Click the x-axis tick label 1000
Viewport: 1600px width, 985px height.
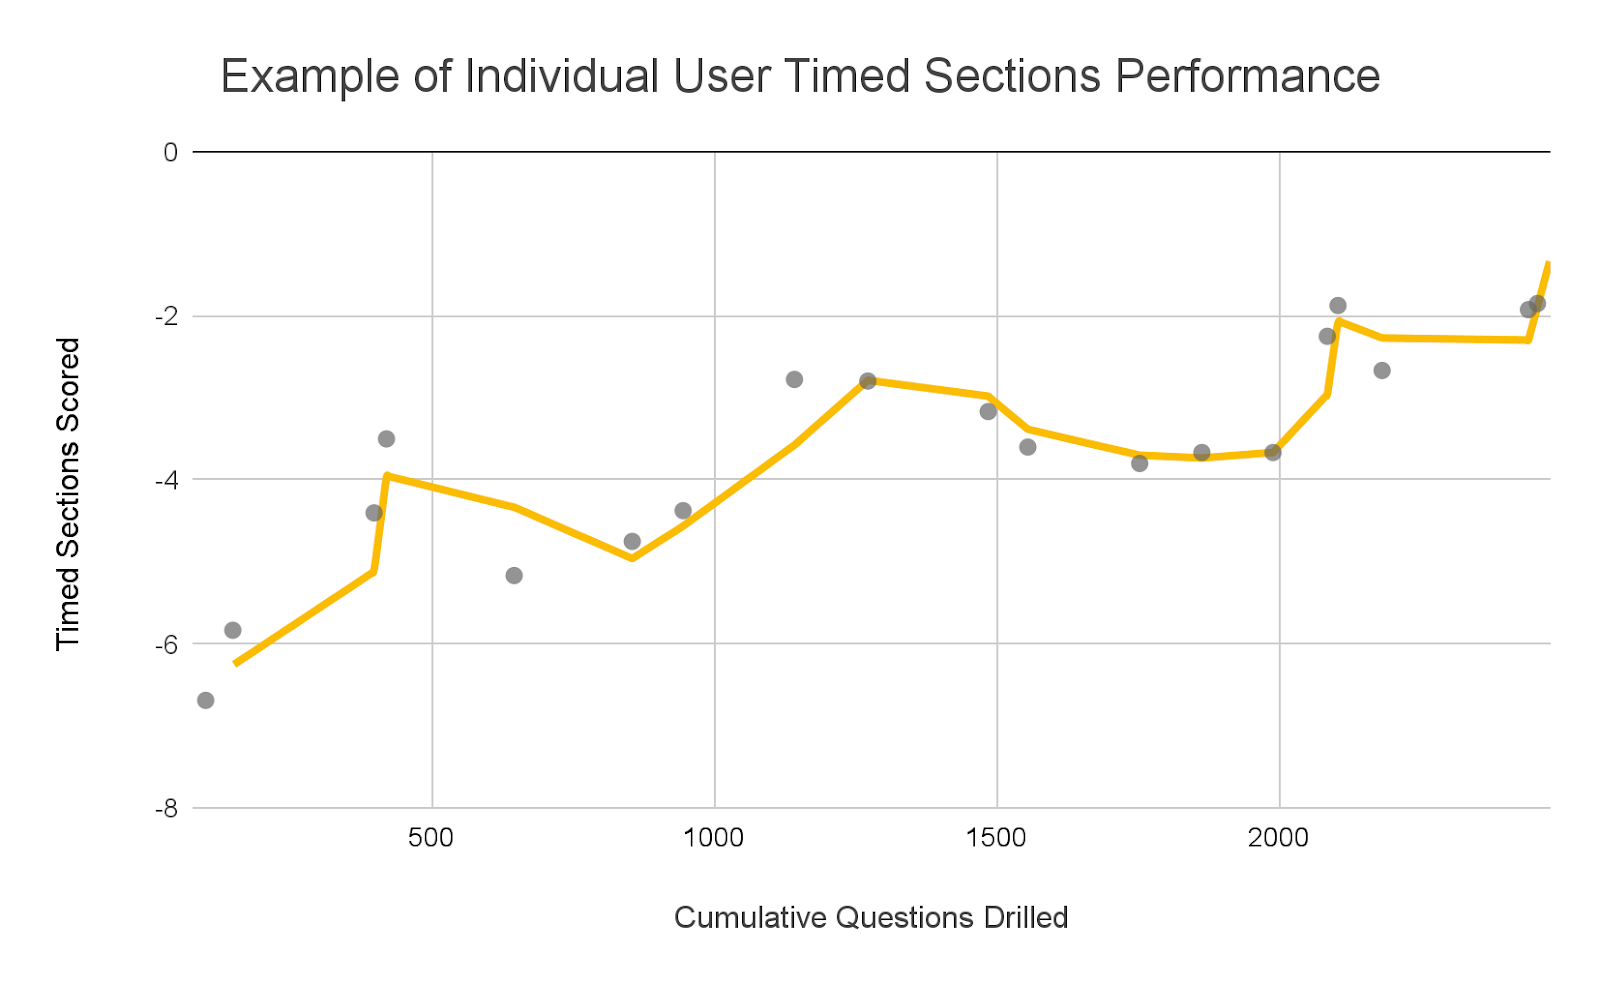pyautogui.click(x=714, y=837)
